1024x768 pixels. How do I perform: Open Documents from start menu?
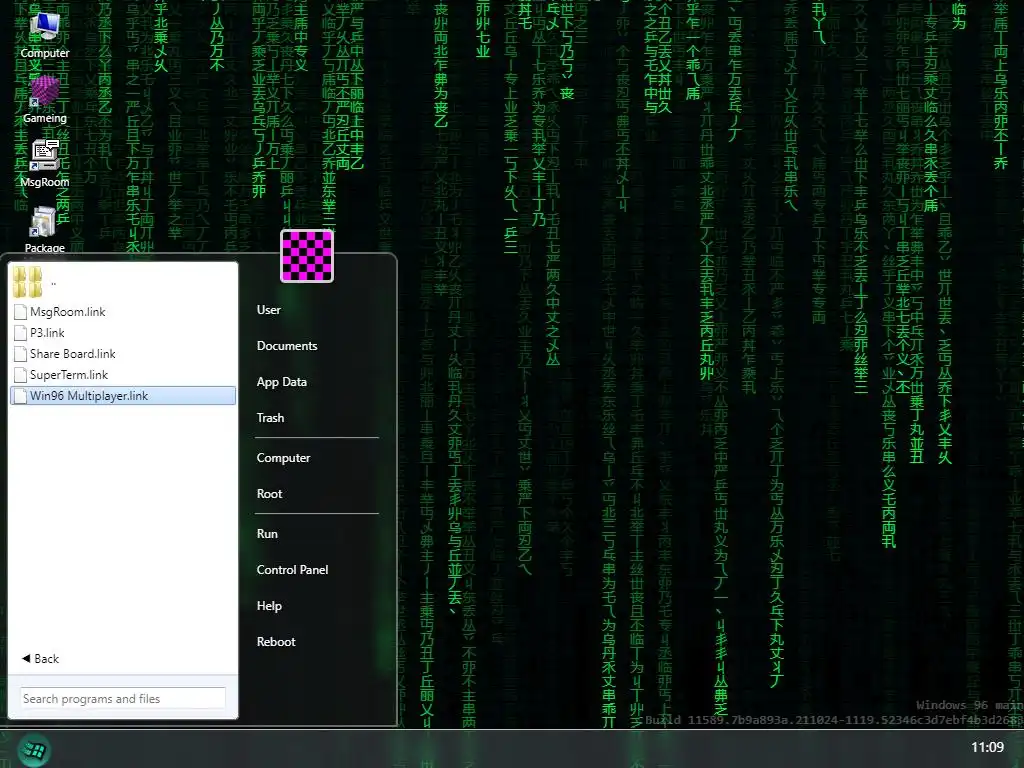tap(287, 345)
